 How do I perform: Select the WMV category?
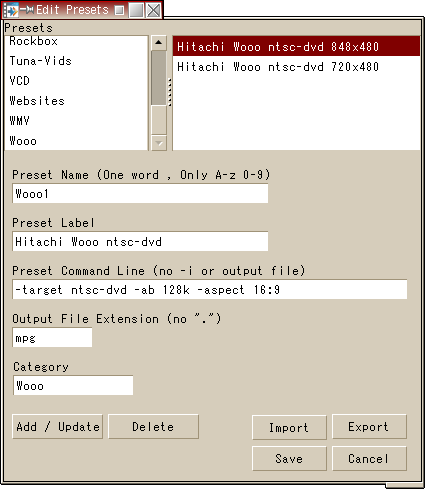[76, 121]
